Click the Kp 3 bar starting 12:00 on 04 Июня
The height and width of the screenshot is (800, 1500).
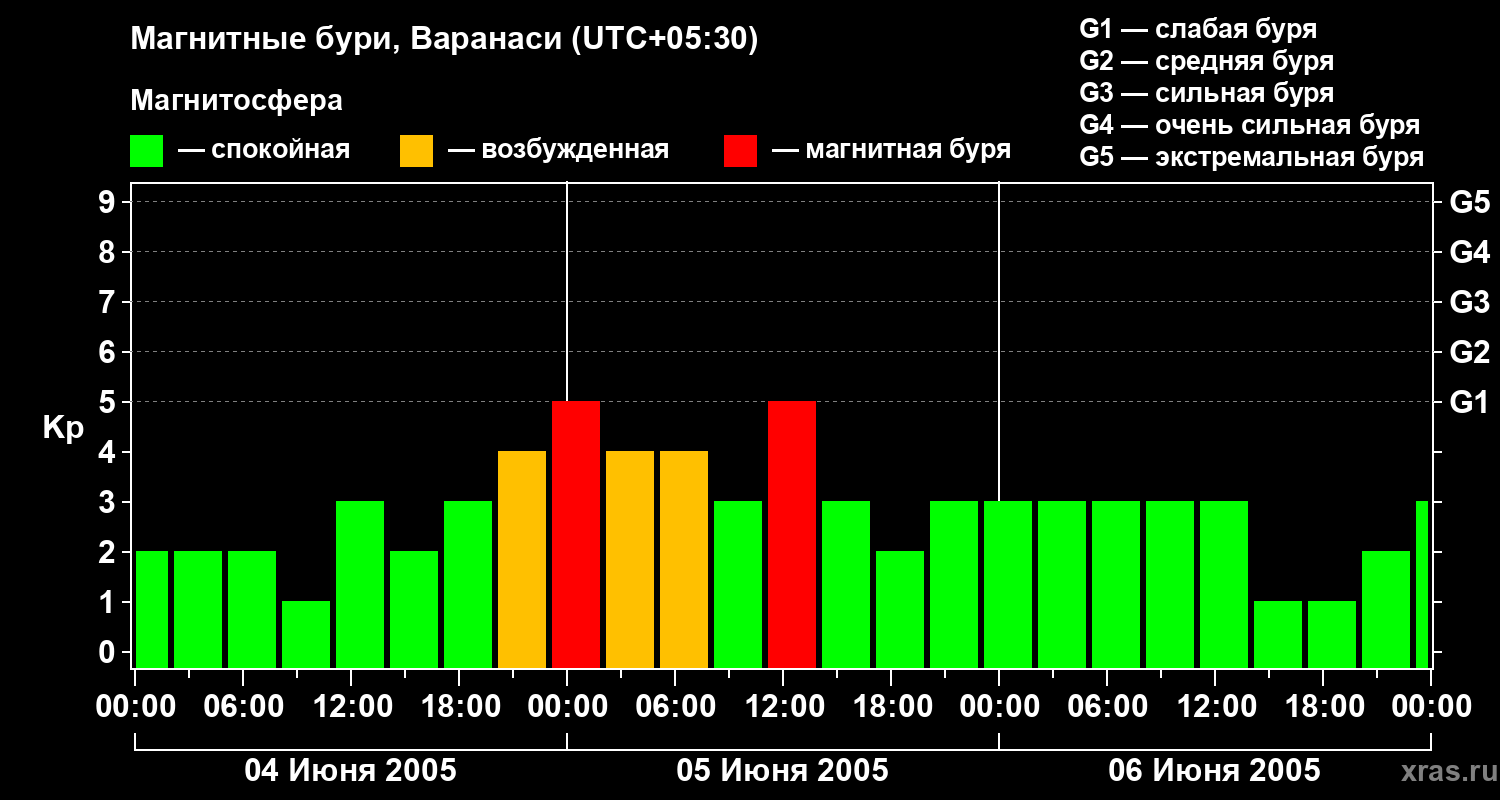click(x=360, y=585)
